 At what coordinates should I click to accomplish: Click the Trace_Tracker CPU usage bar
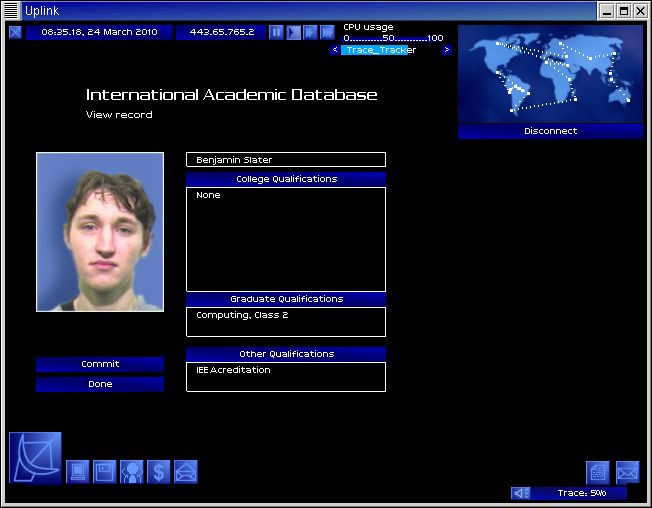click(x=391, y=50)
